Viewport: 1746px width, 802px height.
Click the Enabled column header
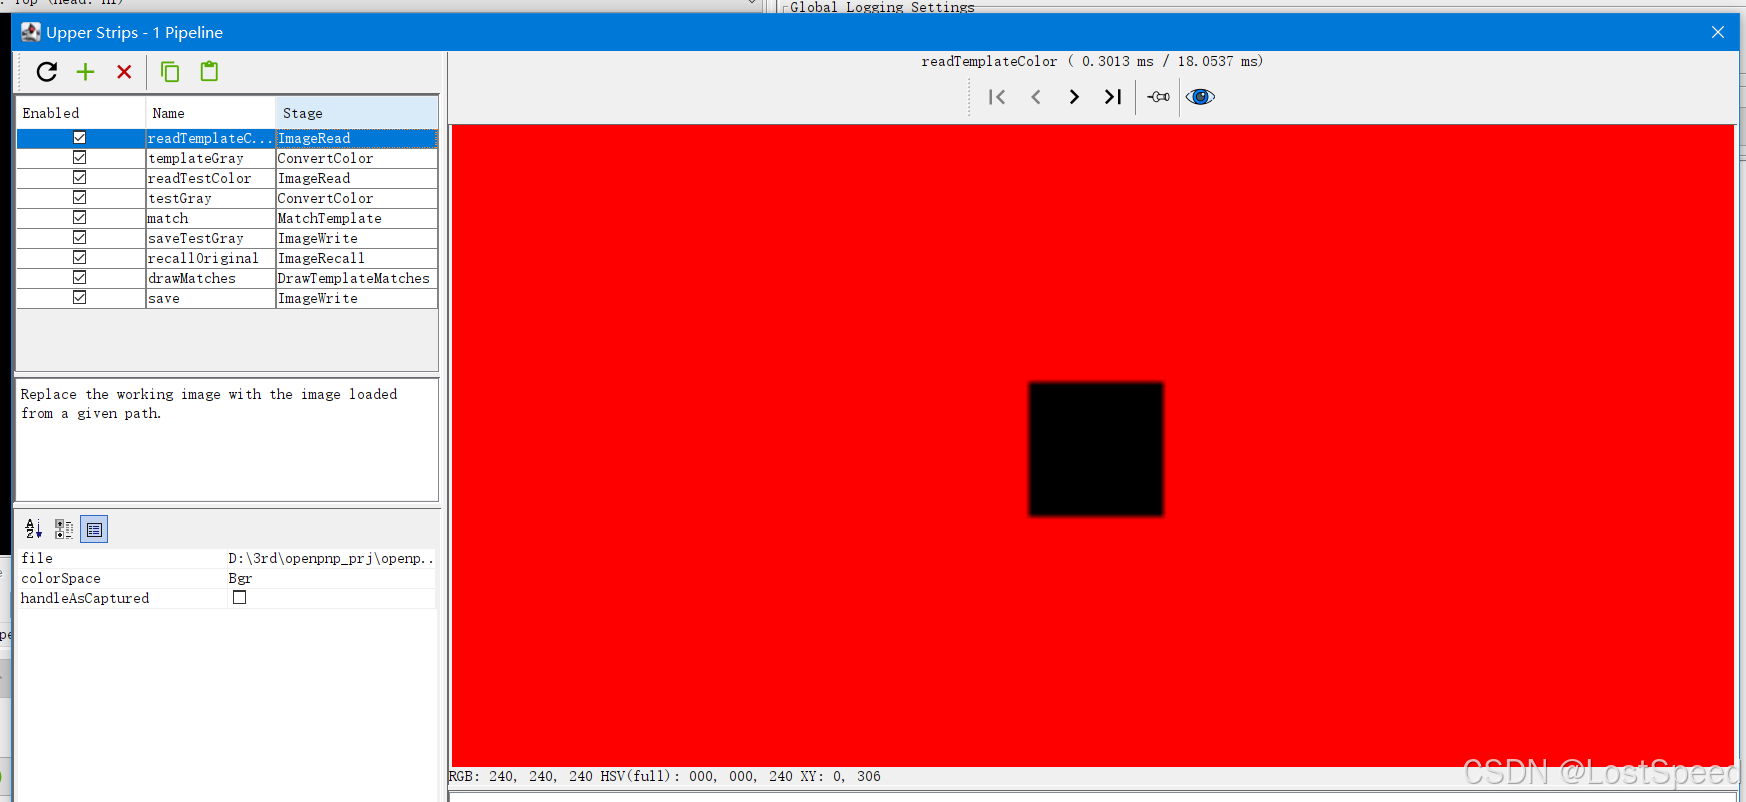pyautogui.click(x=80, y=113)
